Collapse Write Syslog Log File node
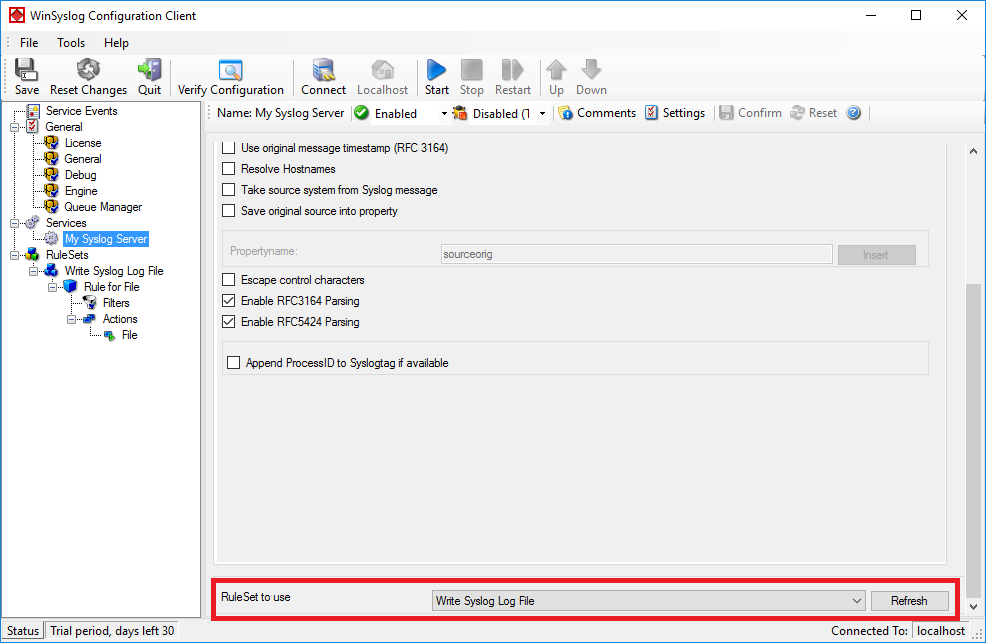The width and height of the screenshot is (986, 643). [x=33, y=271]
